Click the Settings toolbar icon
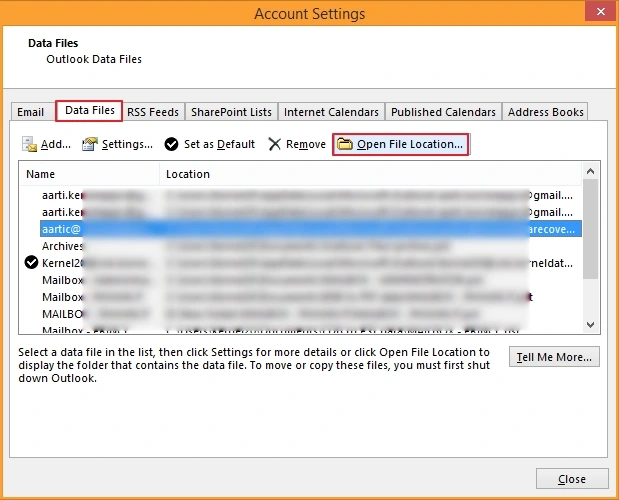The width and height of the screenshot is (619, 500). [90, 144]
